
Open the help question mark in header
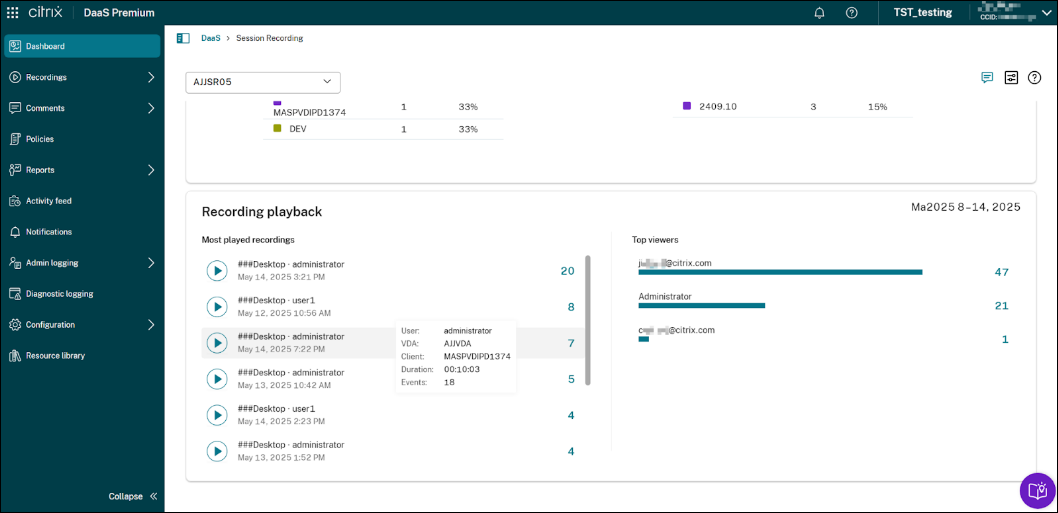[851, 13]
